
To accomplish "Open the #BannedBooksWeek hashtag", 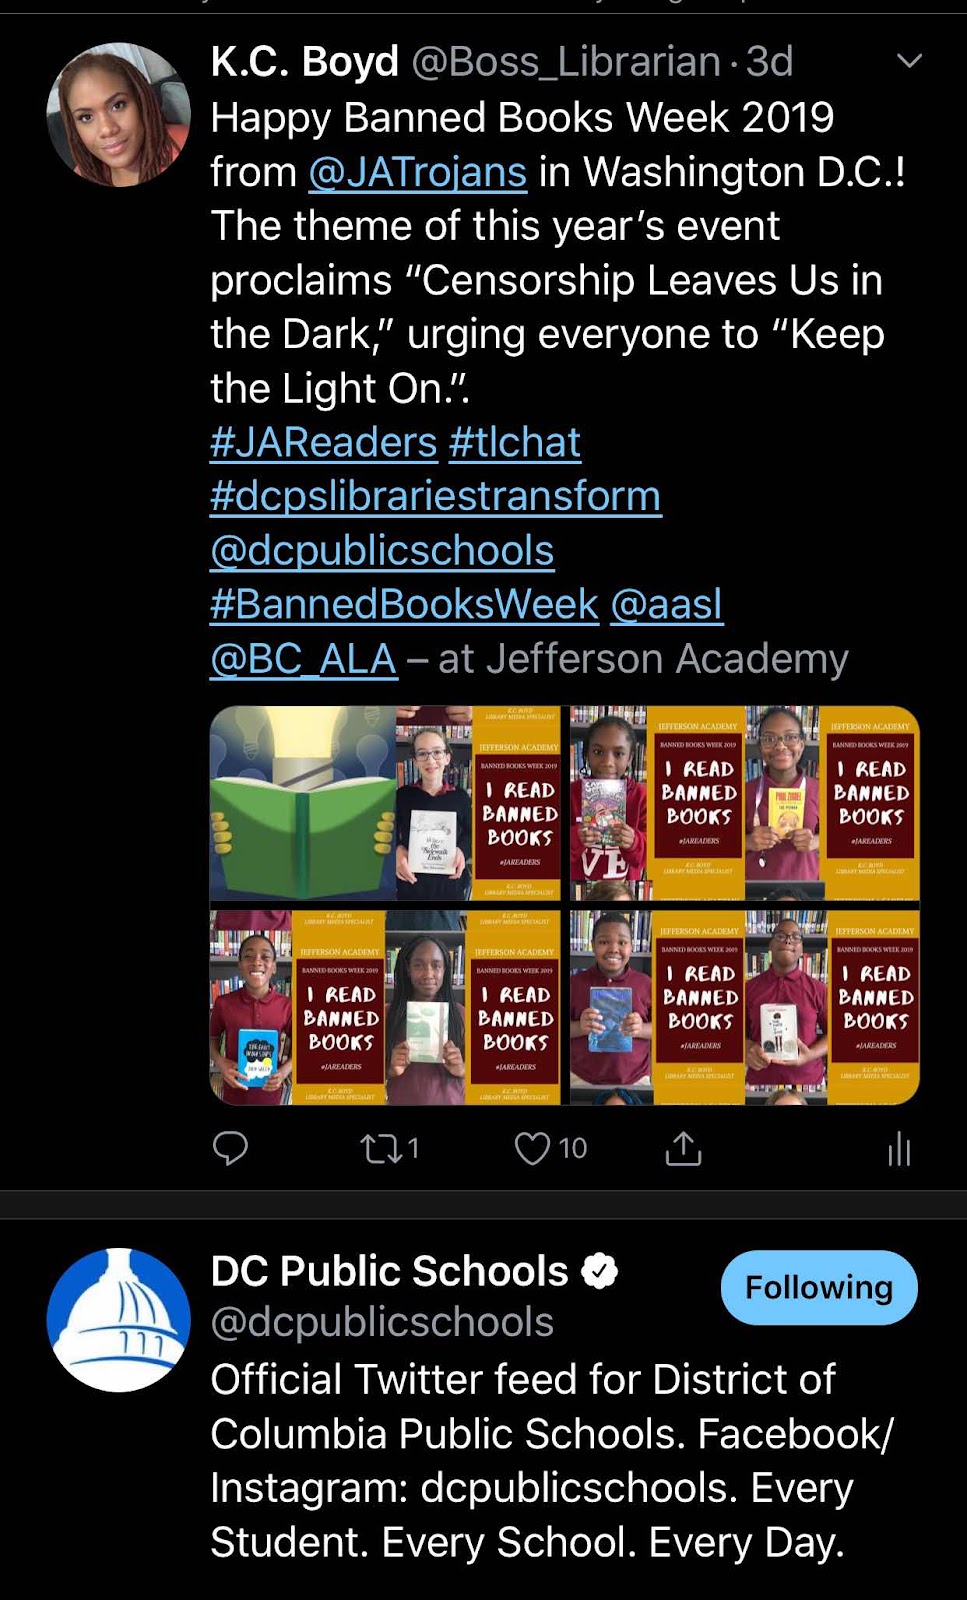I will point(405,605).
